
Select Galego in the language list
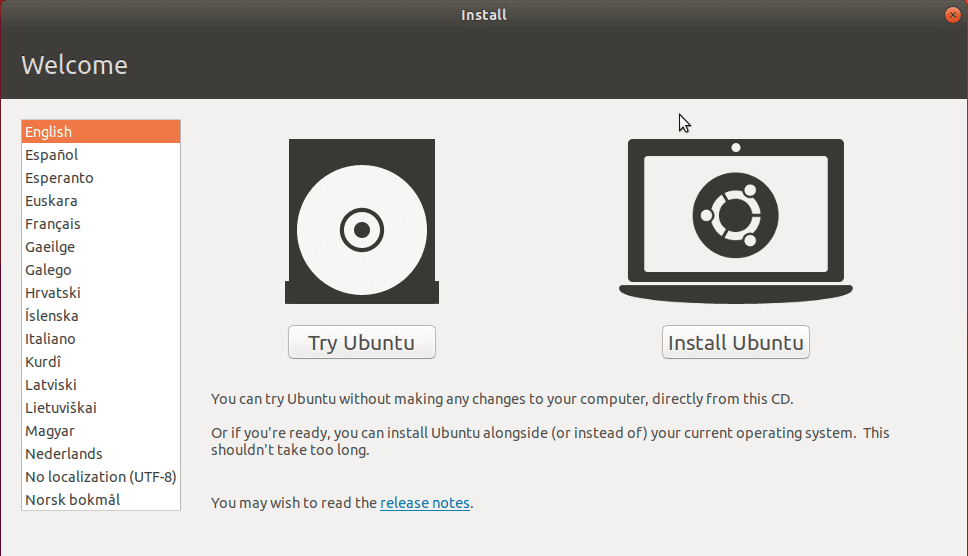pos(101,270)
